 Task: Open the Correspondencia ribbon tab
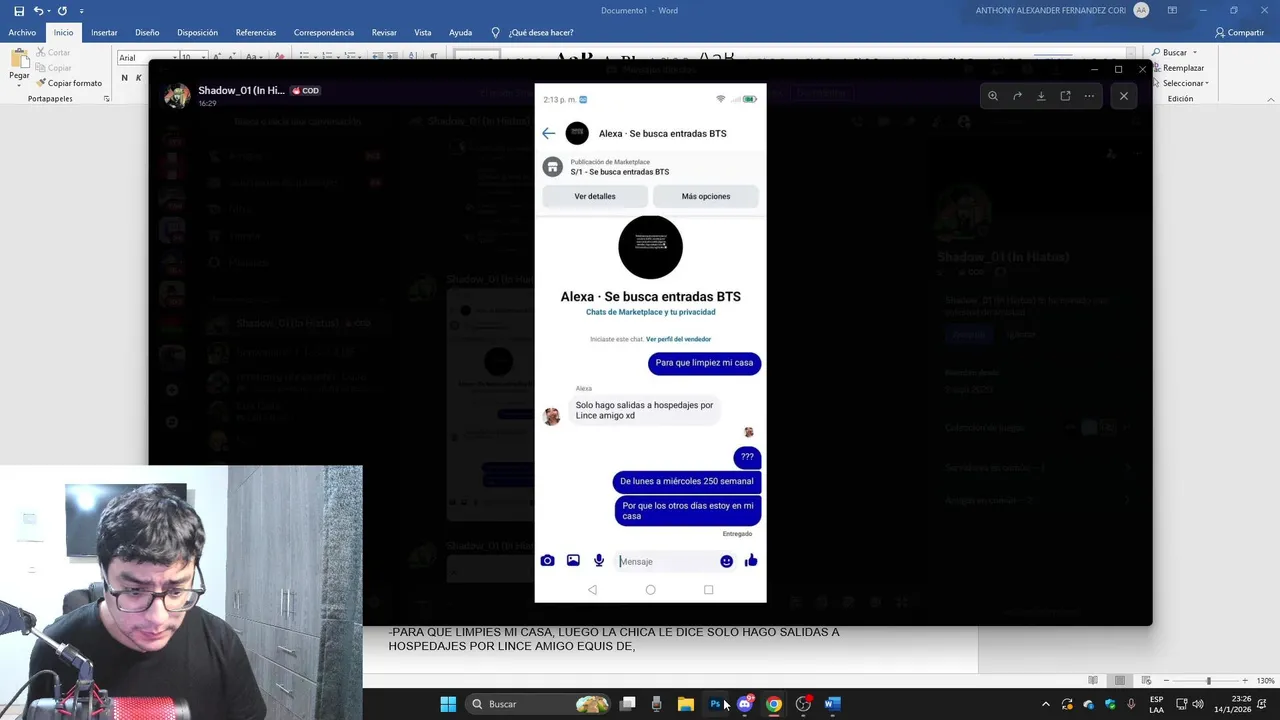click(x=323, y=32)
